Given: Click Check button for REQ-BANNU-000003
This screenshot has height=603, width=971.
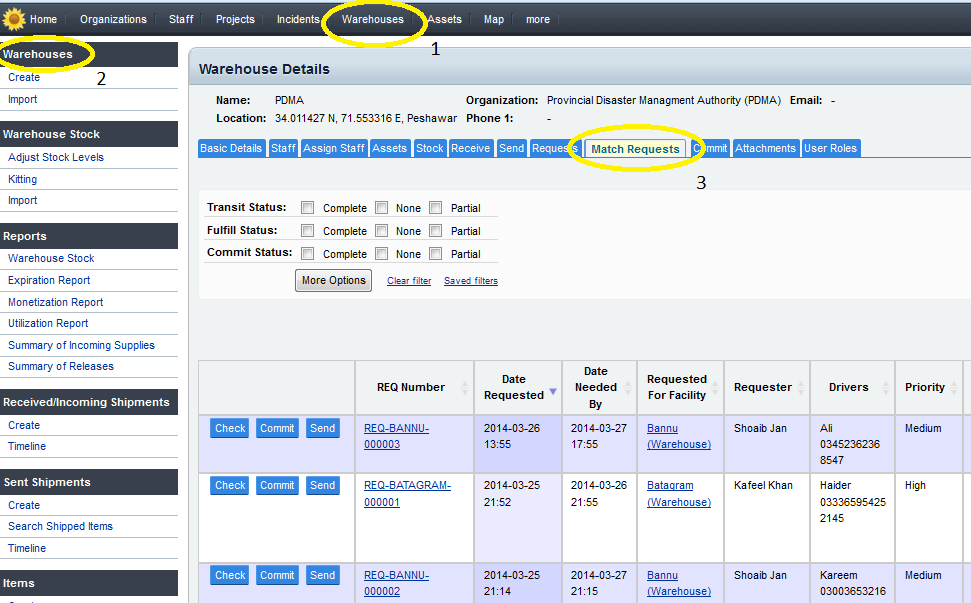Looking at the screenshot, I should coord(230,428).
